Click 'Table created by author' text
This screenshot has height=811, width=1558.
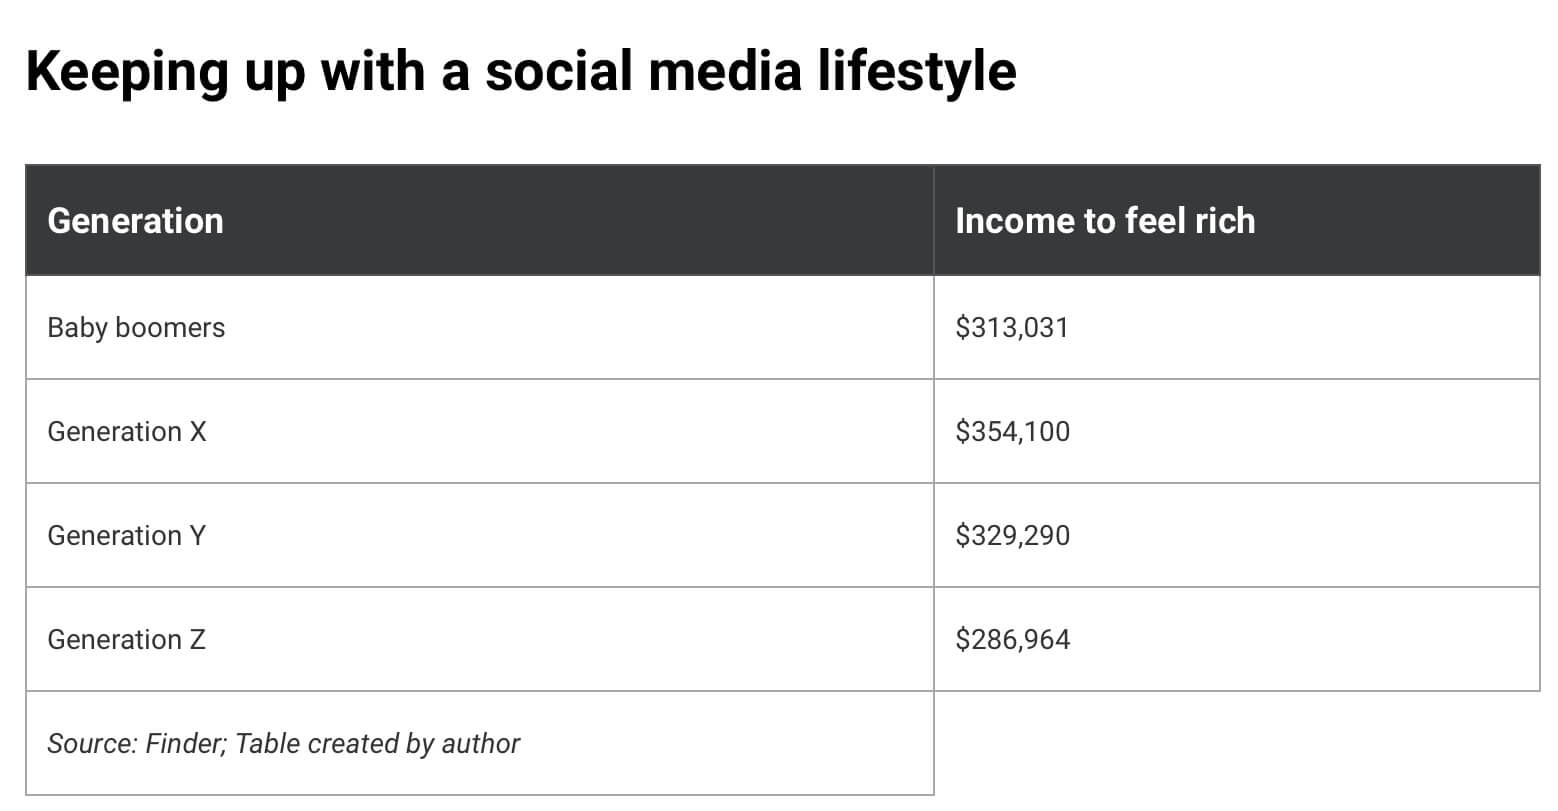[378, 744]
